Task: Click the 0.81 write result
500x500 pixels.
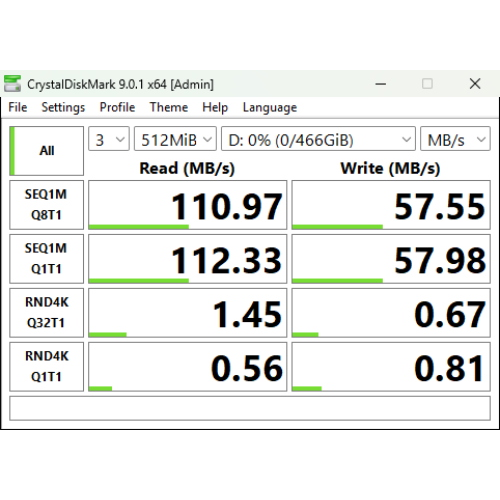Action: coord(391,367)
